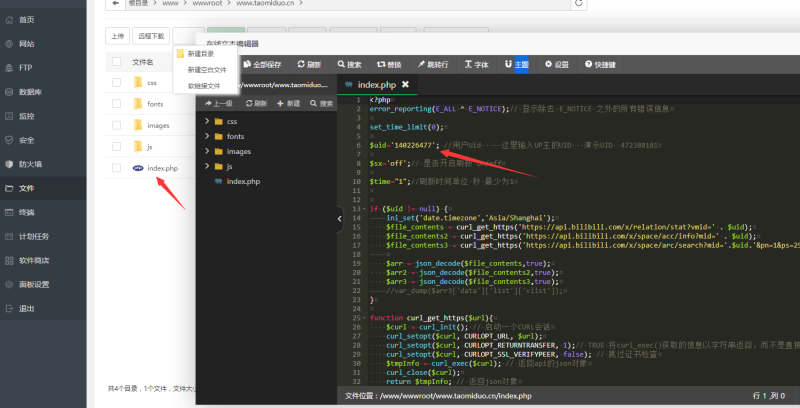Open 面板设置 panel settings in sidebar

(x=34, y=285)
